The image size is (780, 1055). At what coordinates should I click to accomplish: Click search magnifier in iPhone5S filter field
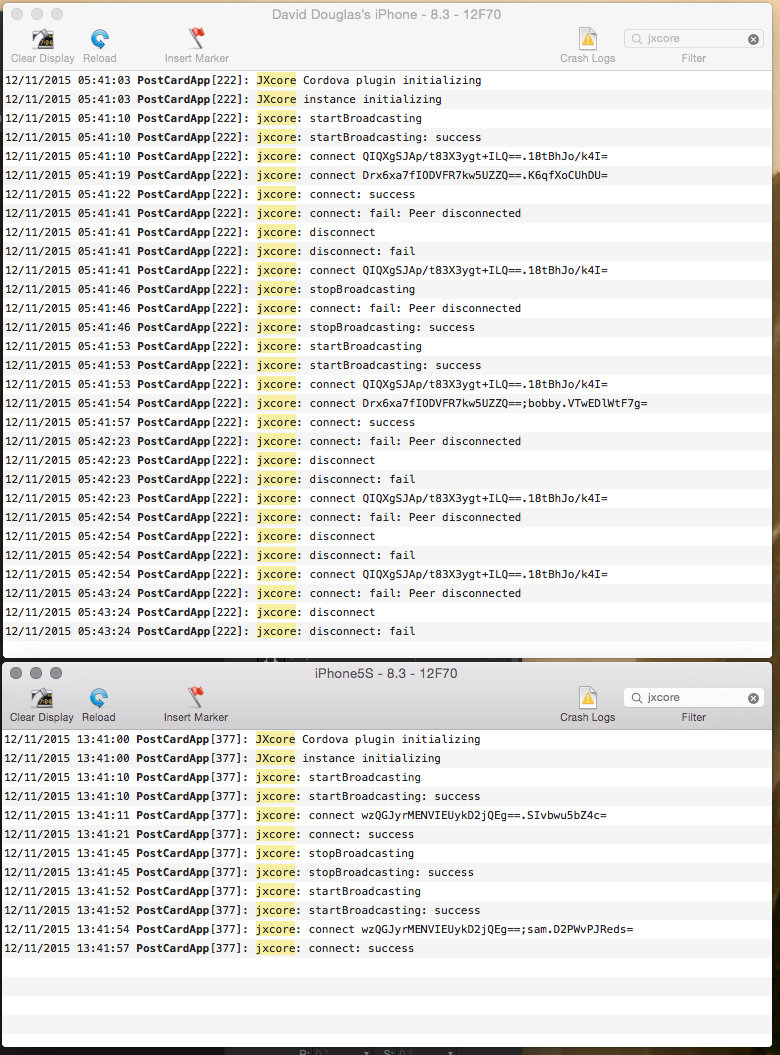tap(636, 698)
